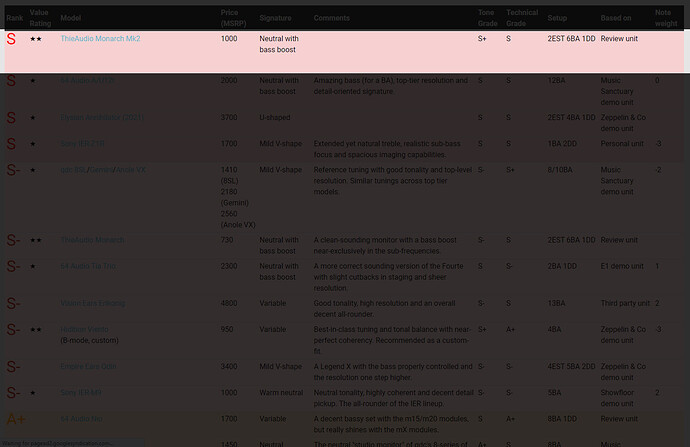This screenshot has height=447, width=690.
Task: Click the Signature column header
Action: [275, 18]
